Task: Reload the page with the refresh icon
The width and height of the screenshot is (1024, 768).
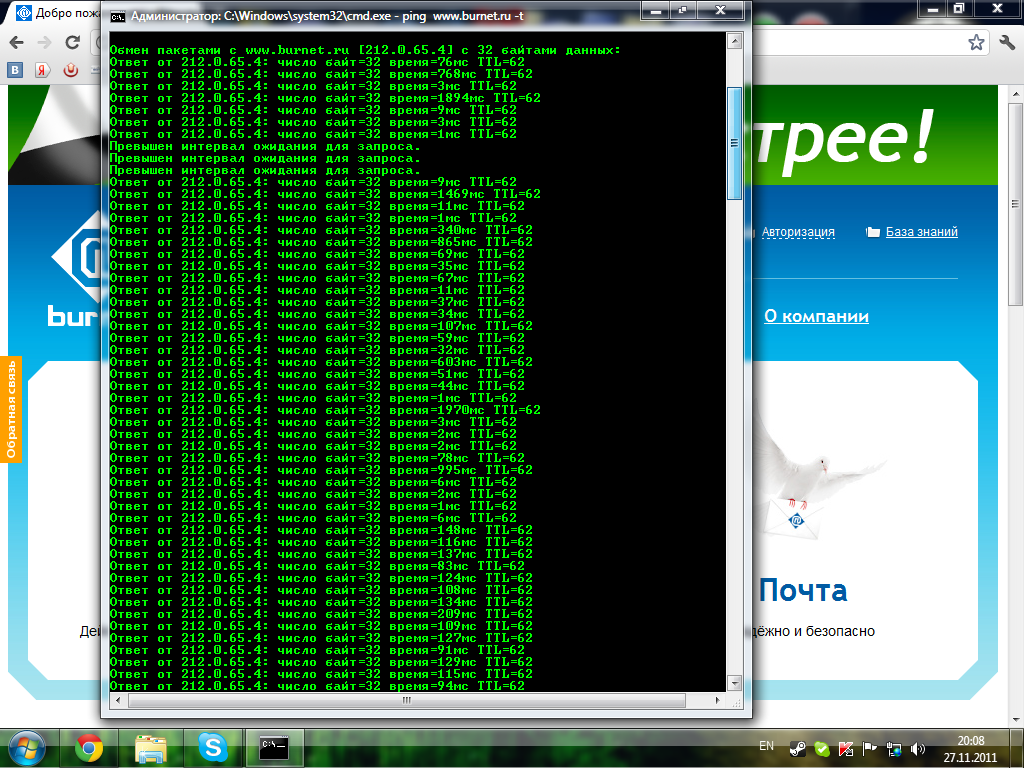Action: click(x=72, y=43)
